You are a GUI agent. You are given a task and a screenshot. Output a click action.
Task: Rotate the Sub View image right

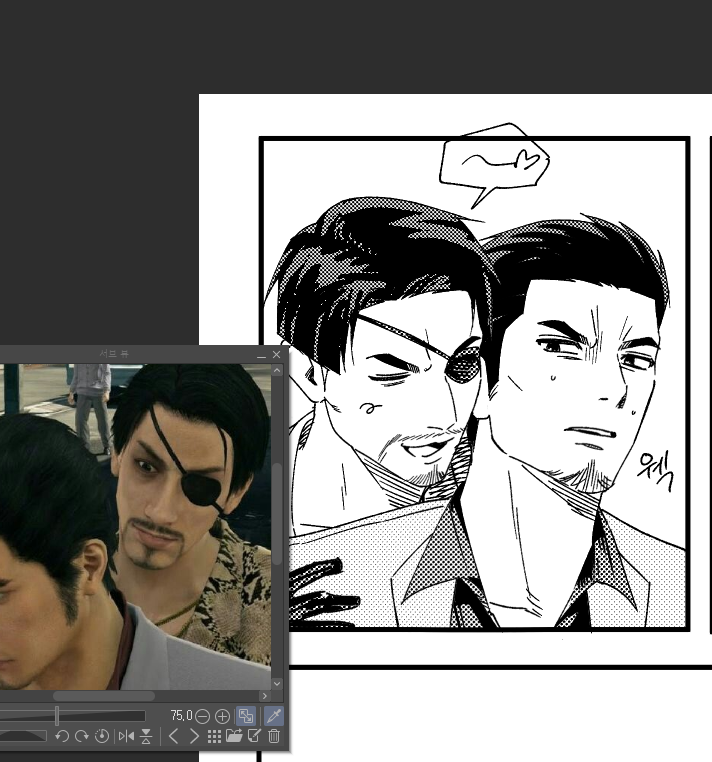pyautogui.click(x=82, y=736)
